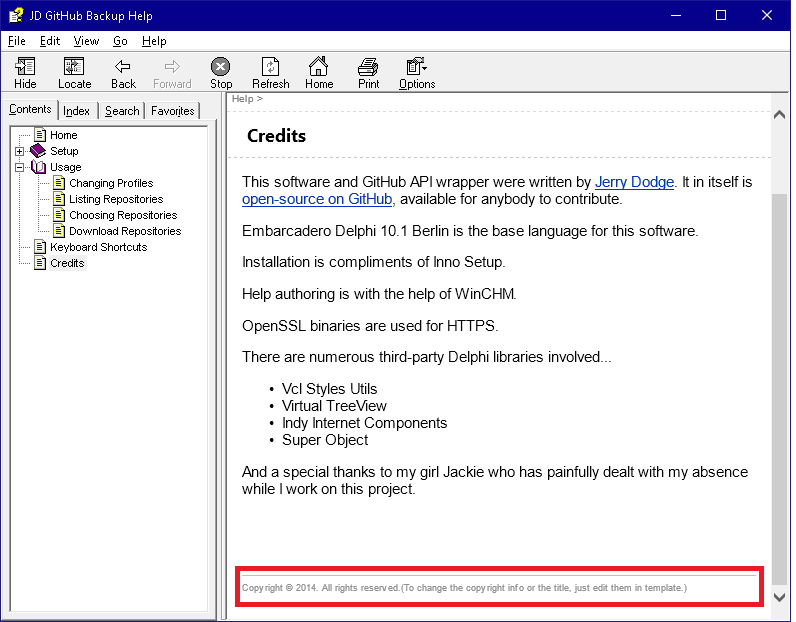Print the current help topic
Screen dimensions: 796x622
[x=368, y=67]
